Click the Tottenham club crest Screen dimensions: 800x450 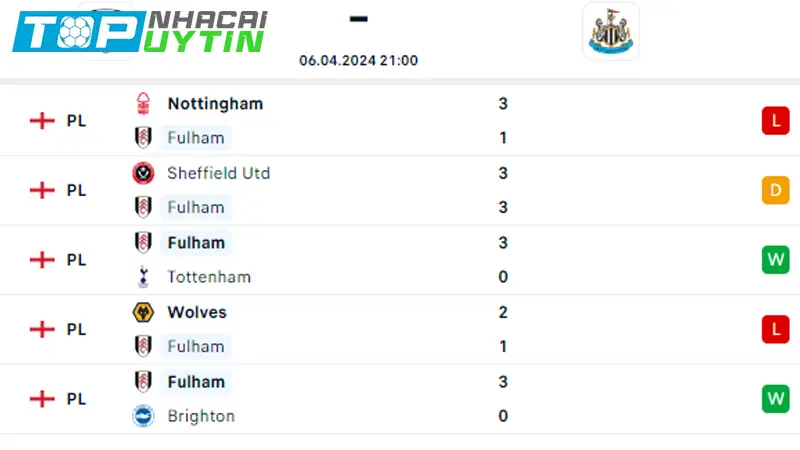pyautogui.click(x=143, y=277)
